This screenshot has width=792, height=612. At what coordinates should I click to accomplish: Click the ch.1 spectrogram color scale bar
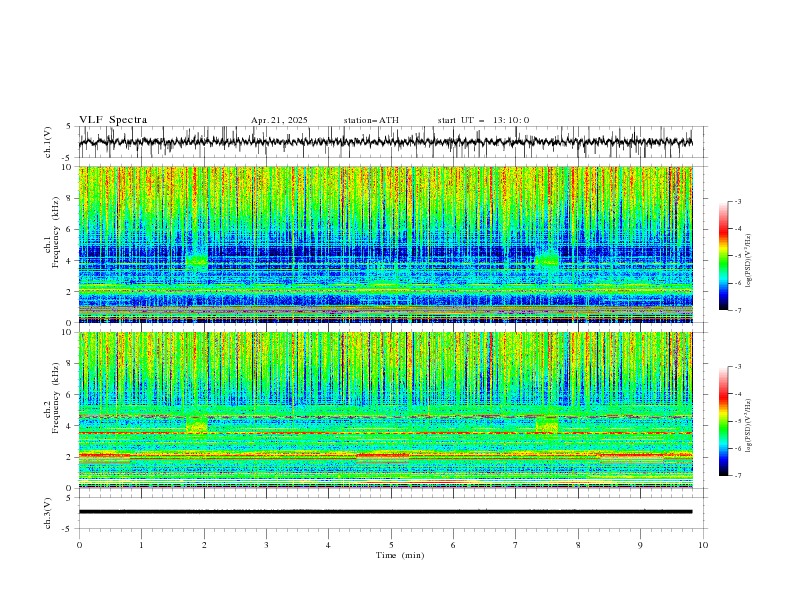pyautogui.click(x=723, y=256)
